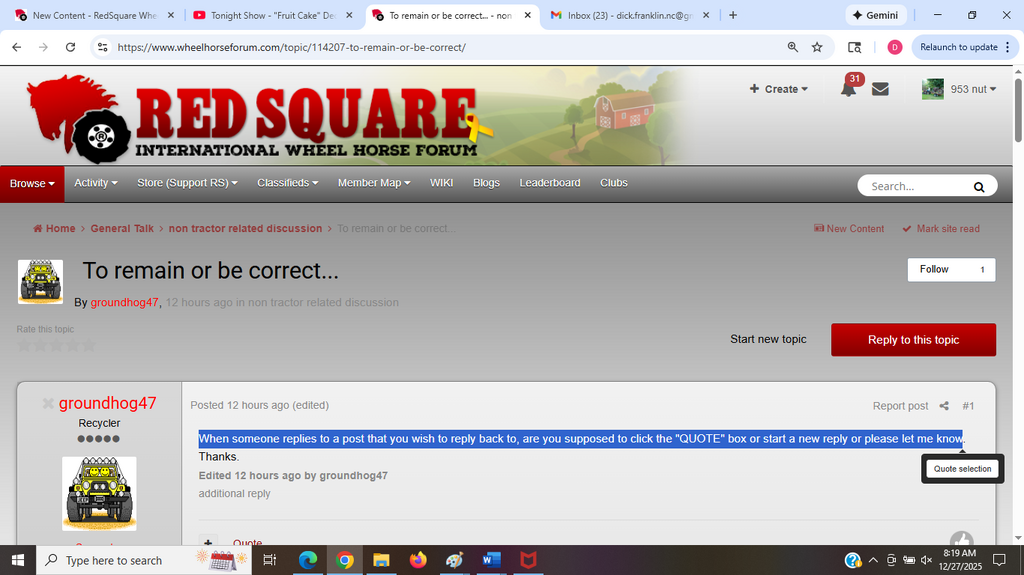Rate this topic five stars

click(x=88, y=346)
